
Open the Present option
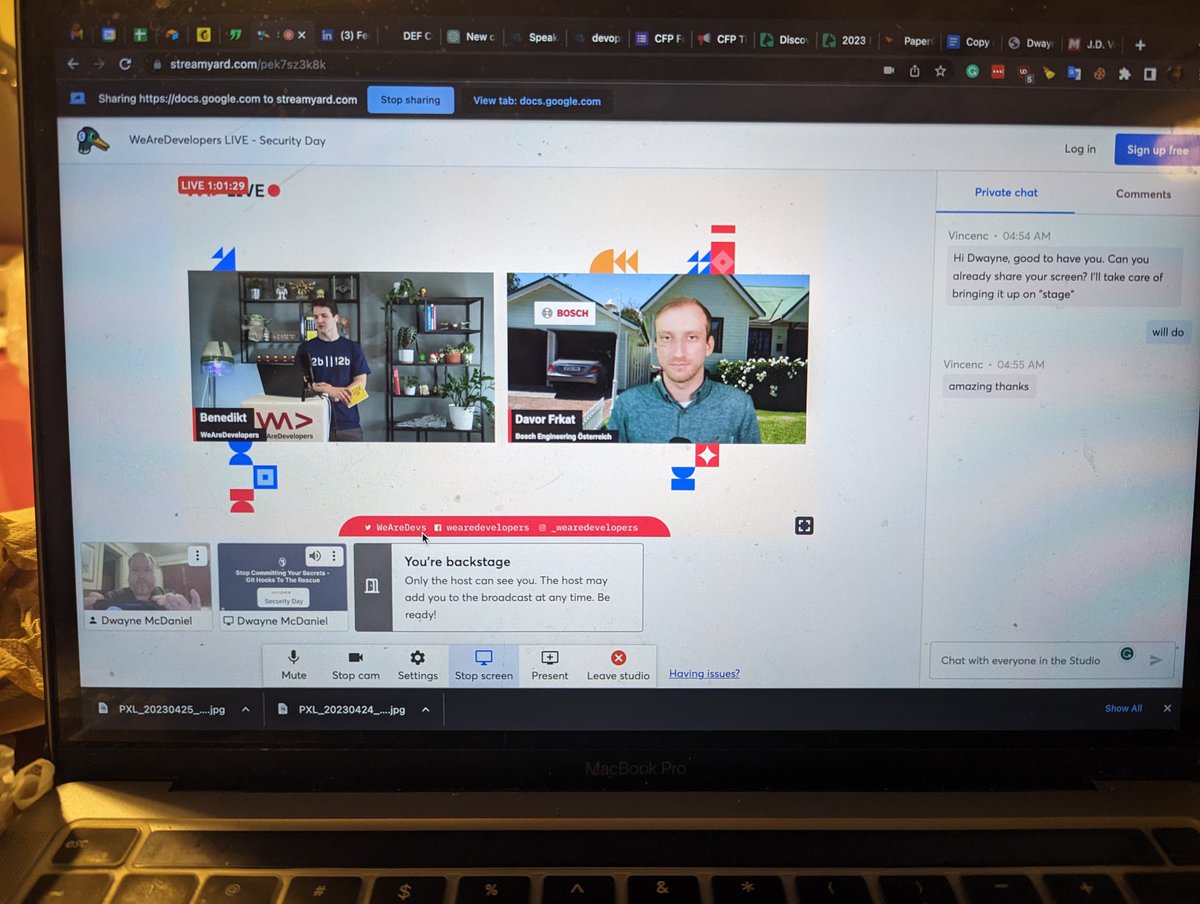point(550,665)
